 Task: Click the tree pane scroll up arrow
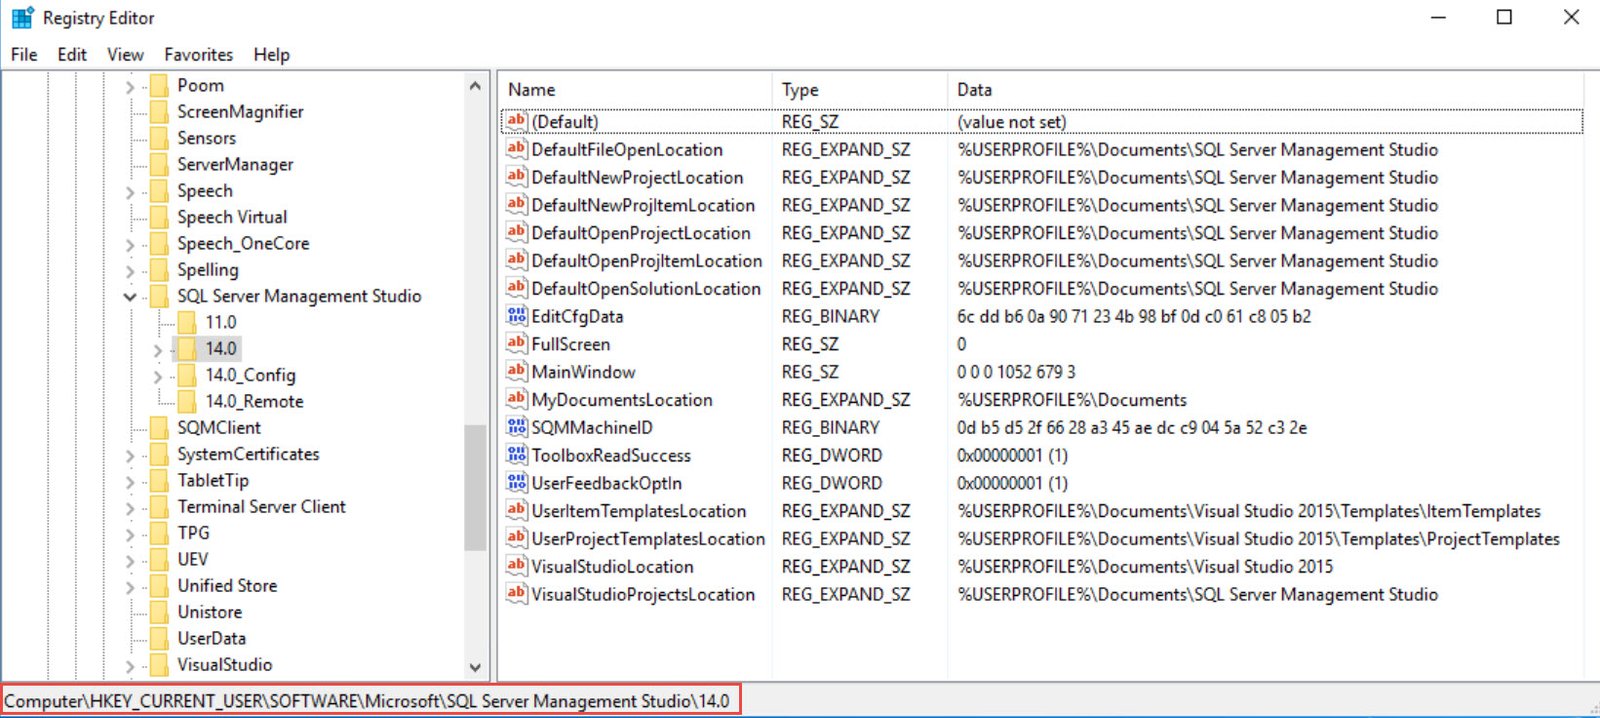point(475,87)
